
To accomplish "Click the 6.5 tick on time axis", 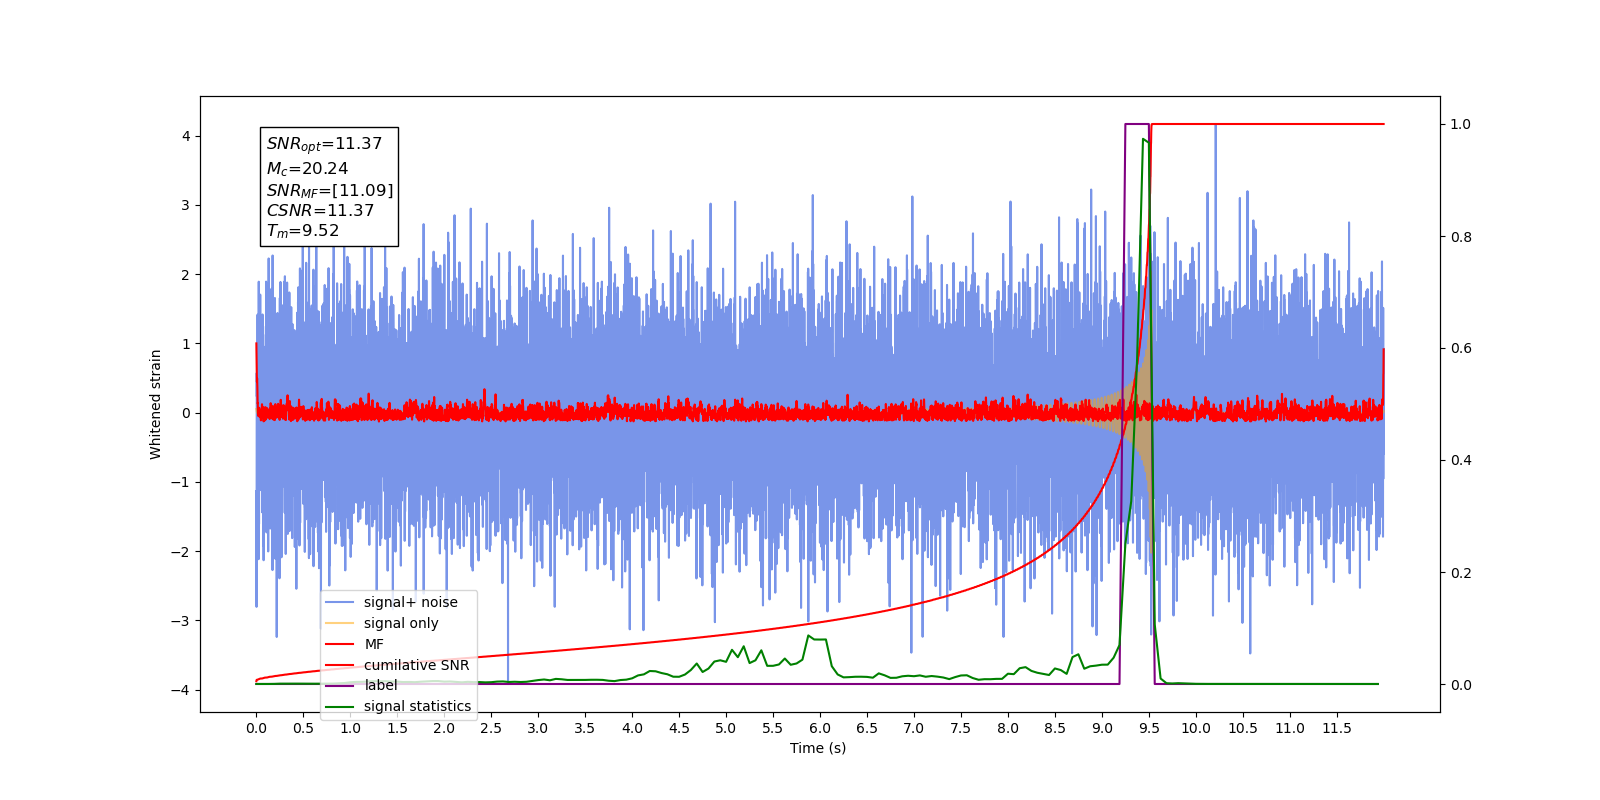I will pyautogui.click(x=867, y=728).
